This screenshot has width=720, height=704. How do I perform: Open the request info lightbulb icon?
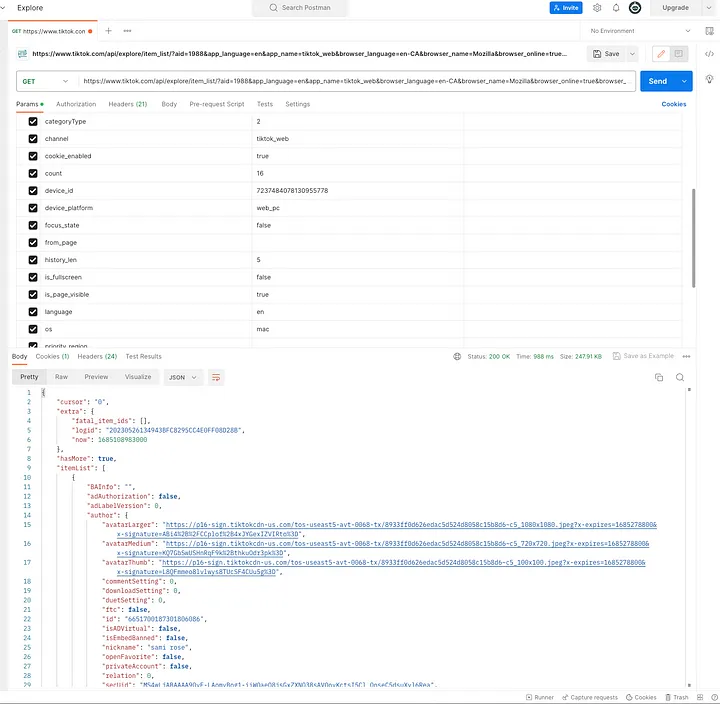click(709, 79)
